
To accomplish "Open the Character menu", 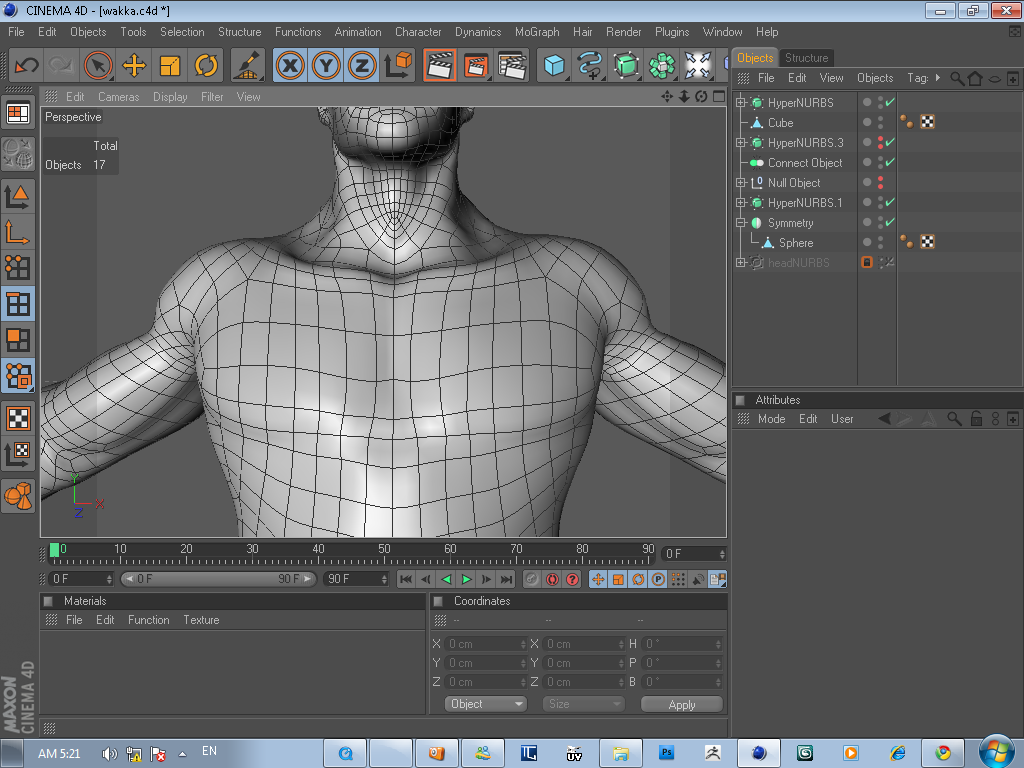I will tap(418, 32).
